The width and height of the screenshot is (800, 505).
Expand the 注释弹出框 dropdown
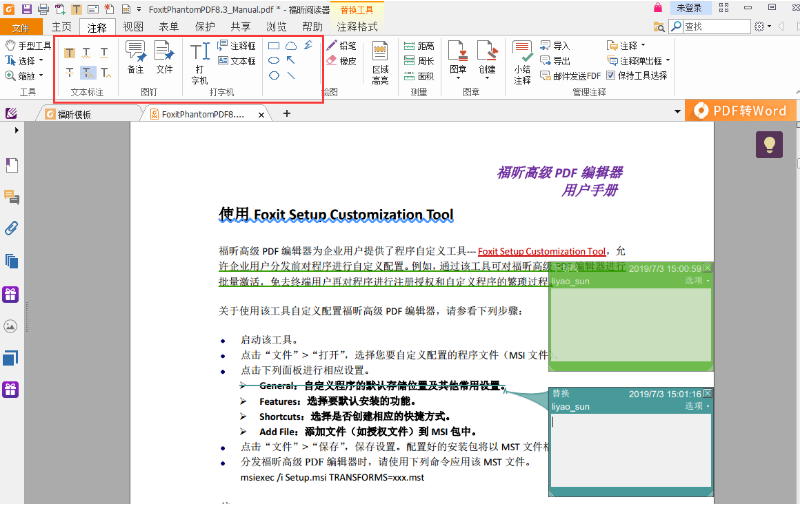[668, 61]
